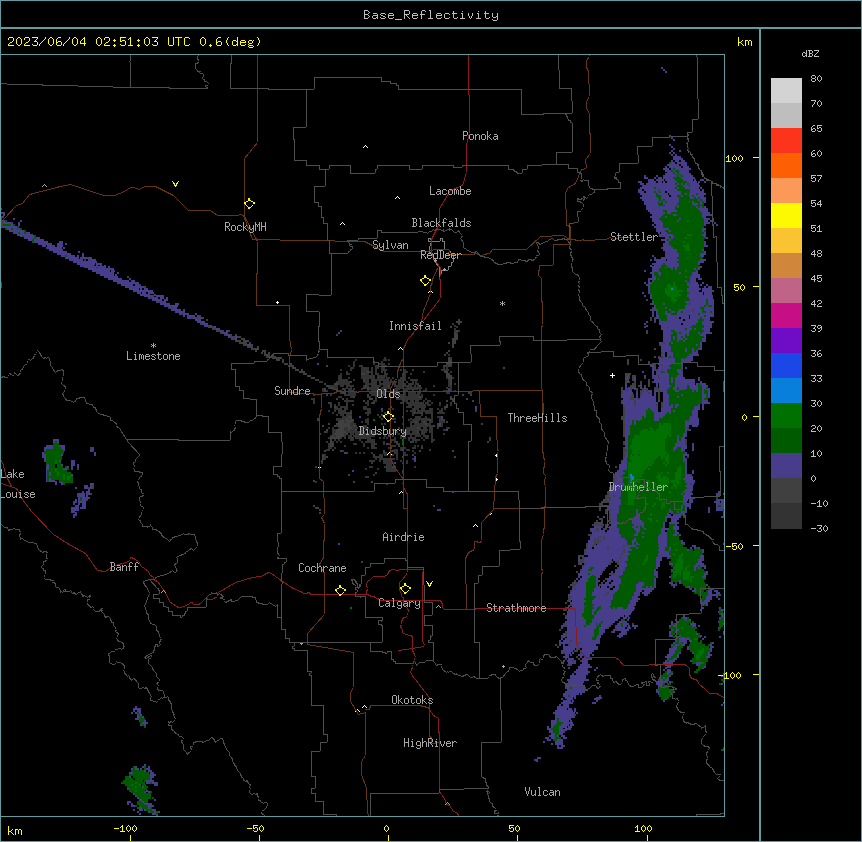Pick the white 80 dBZ legend swatch
The image size is (862, 842).
pos(786,91)
